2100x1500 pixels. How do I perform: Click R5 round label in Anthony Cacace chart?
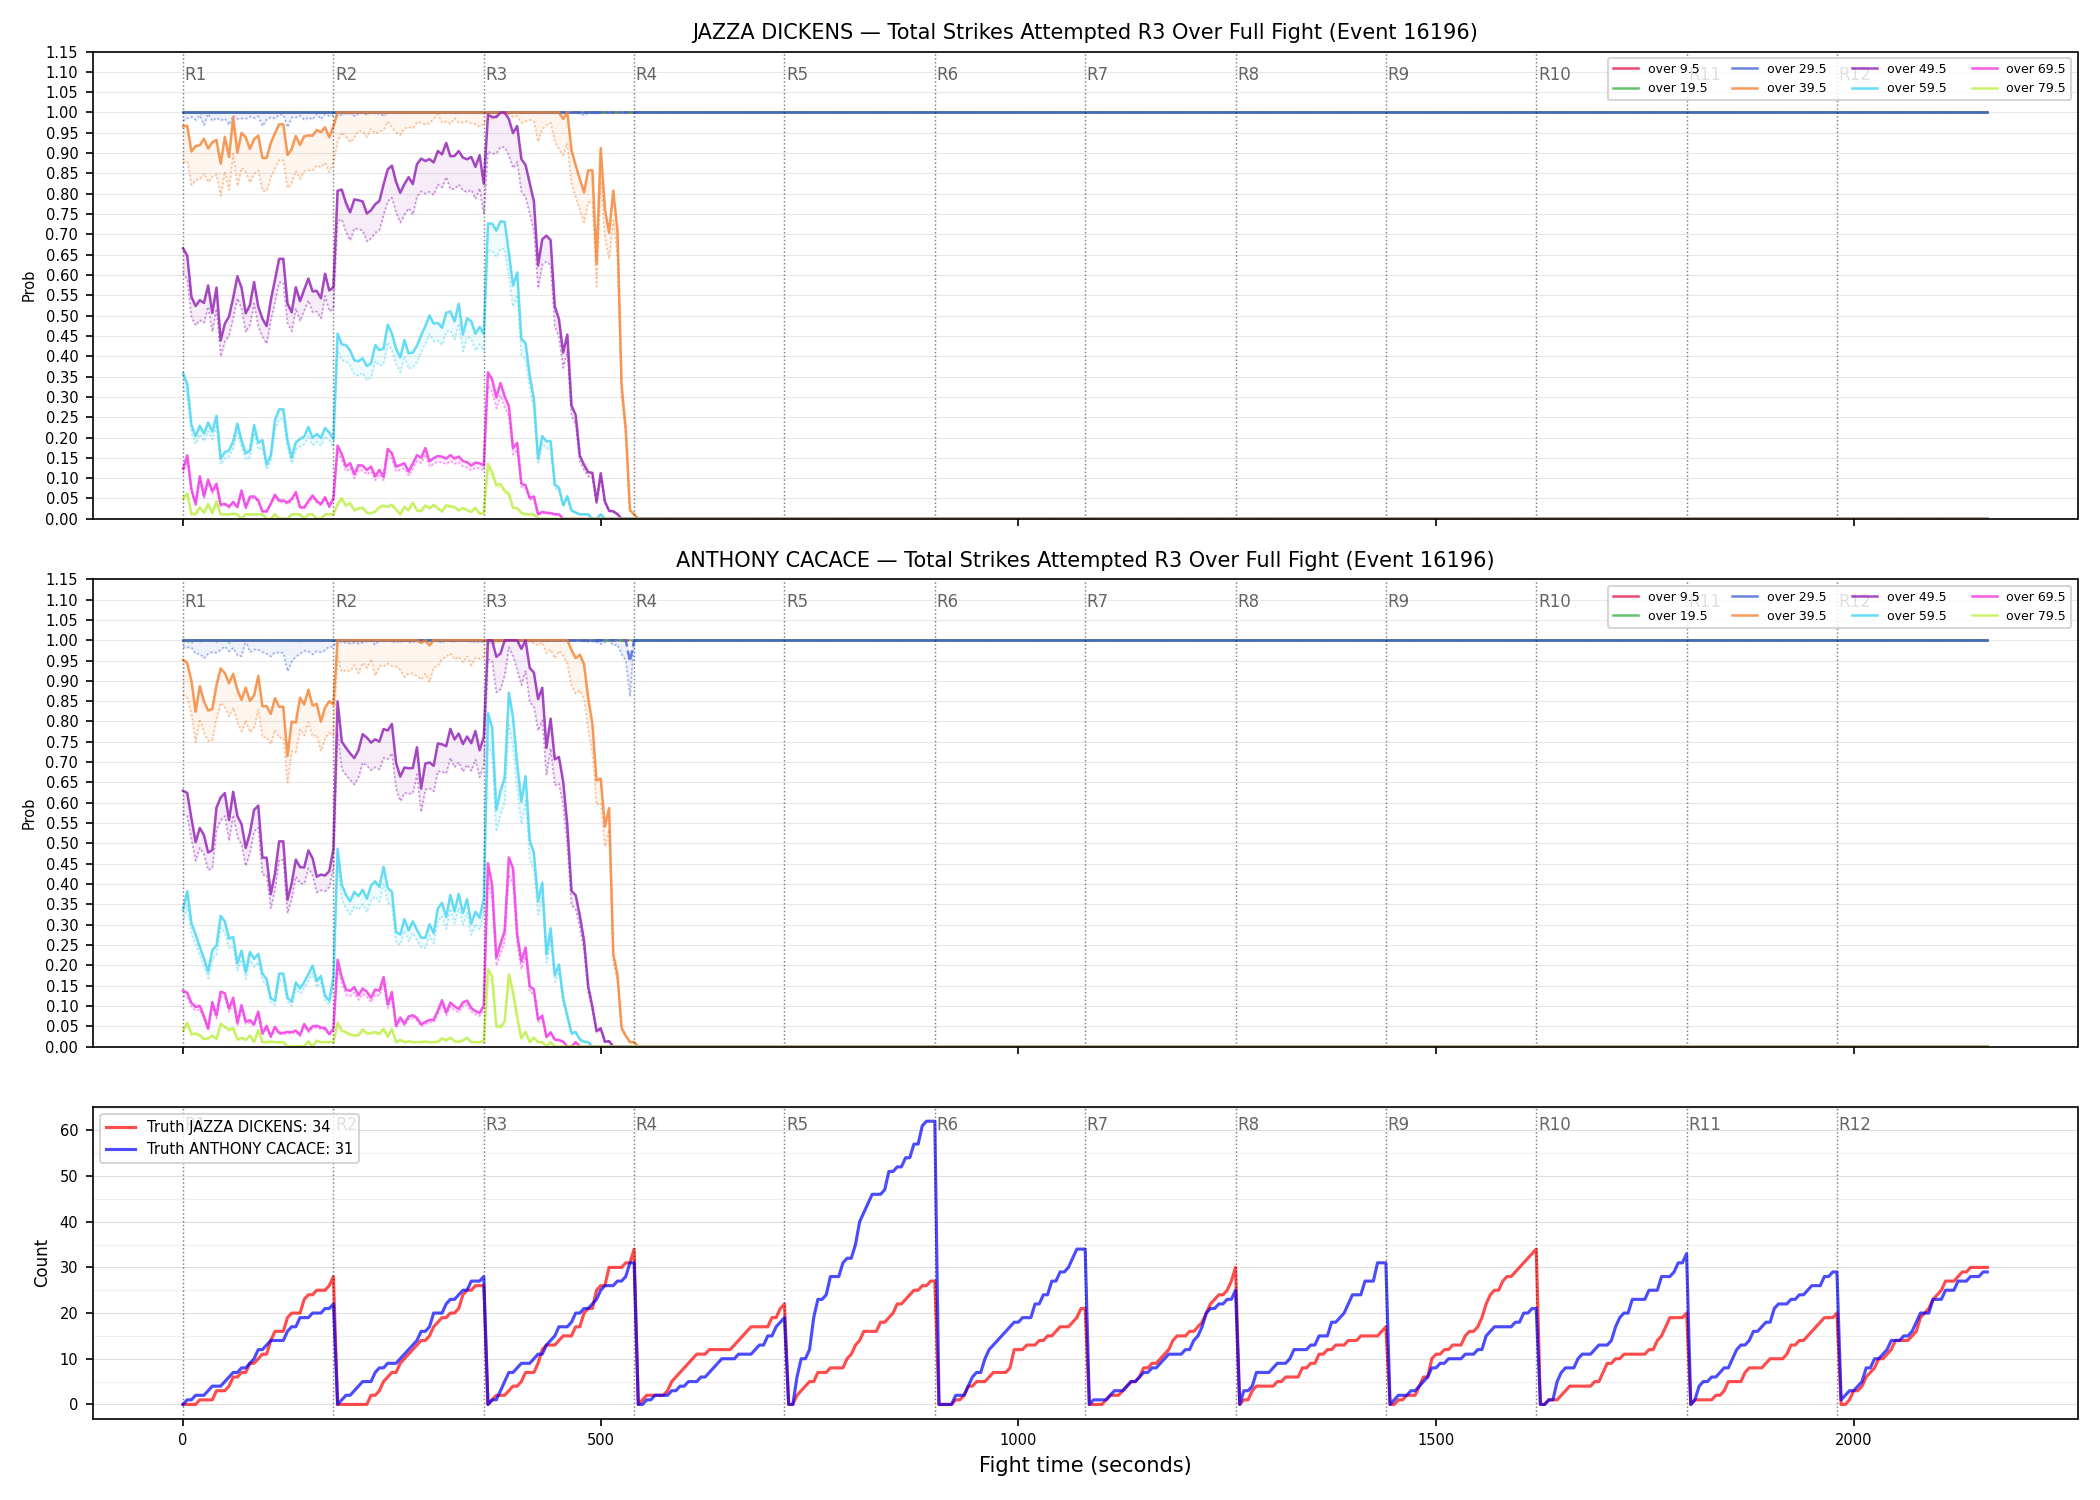[x=797, y=601]
